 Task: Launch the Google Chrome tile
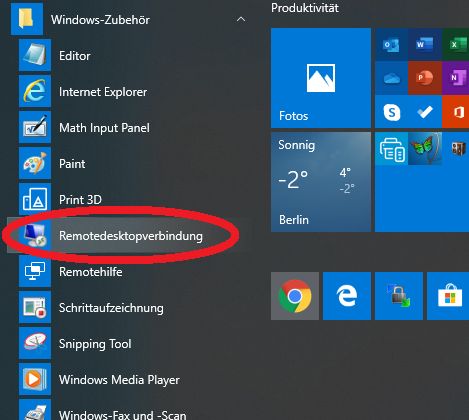(295, 296)
